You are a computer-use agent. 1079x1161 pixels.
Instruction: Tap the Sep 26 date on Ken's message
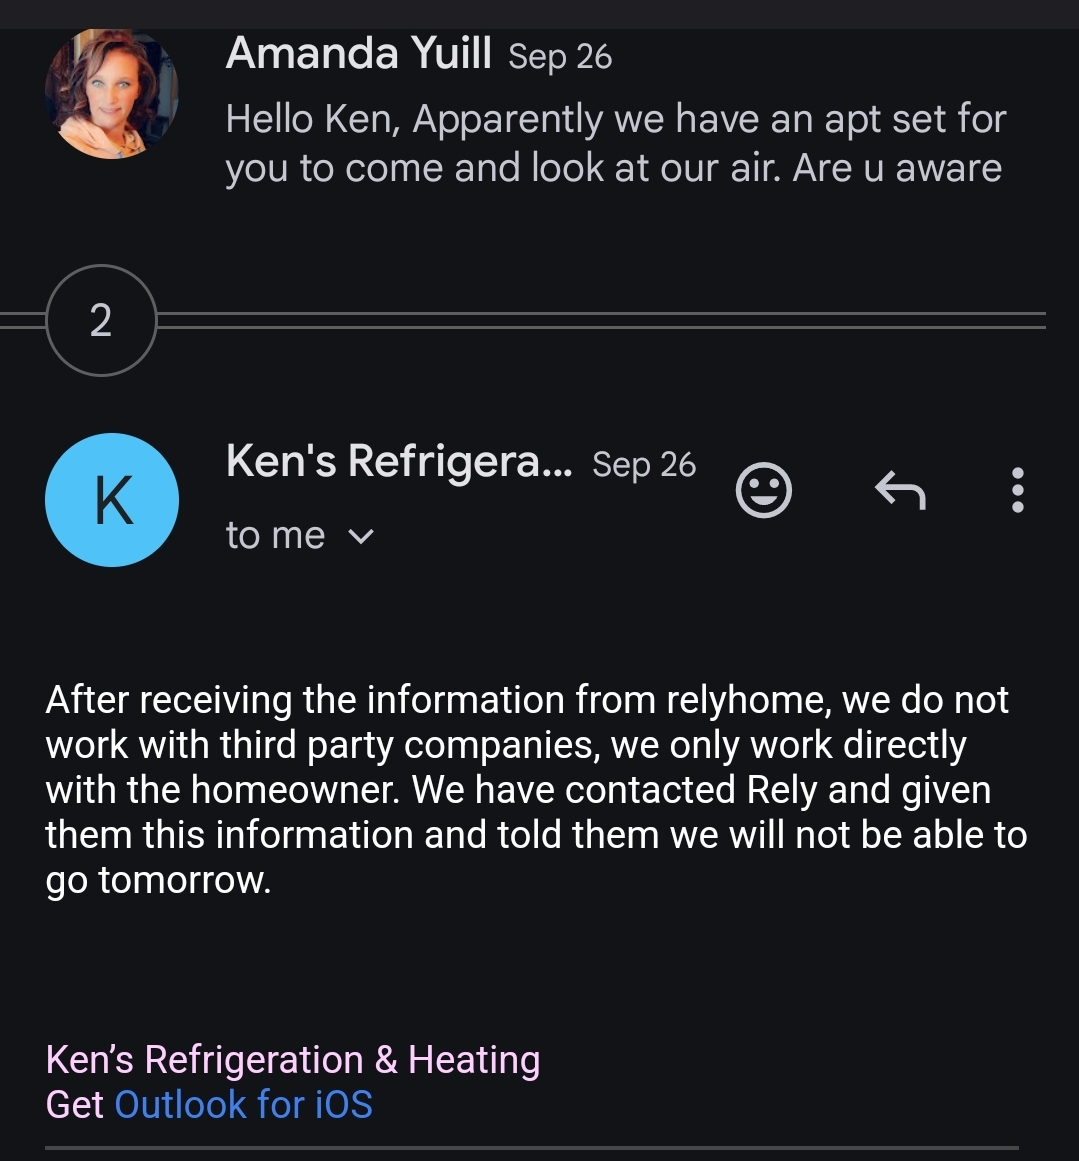[x=644, y=465]
